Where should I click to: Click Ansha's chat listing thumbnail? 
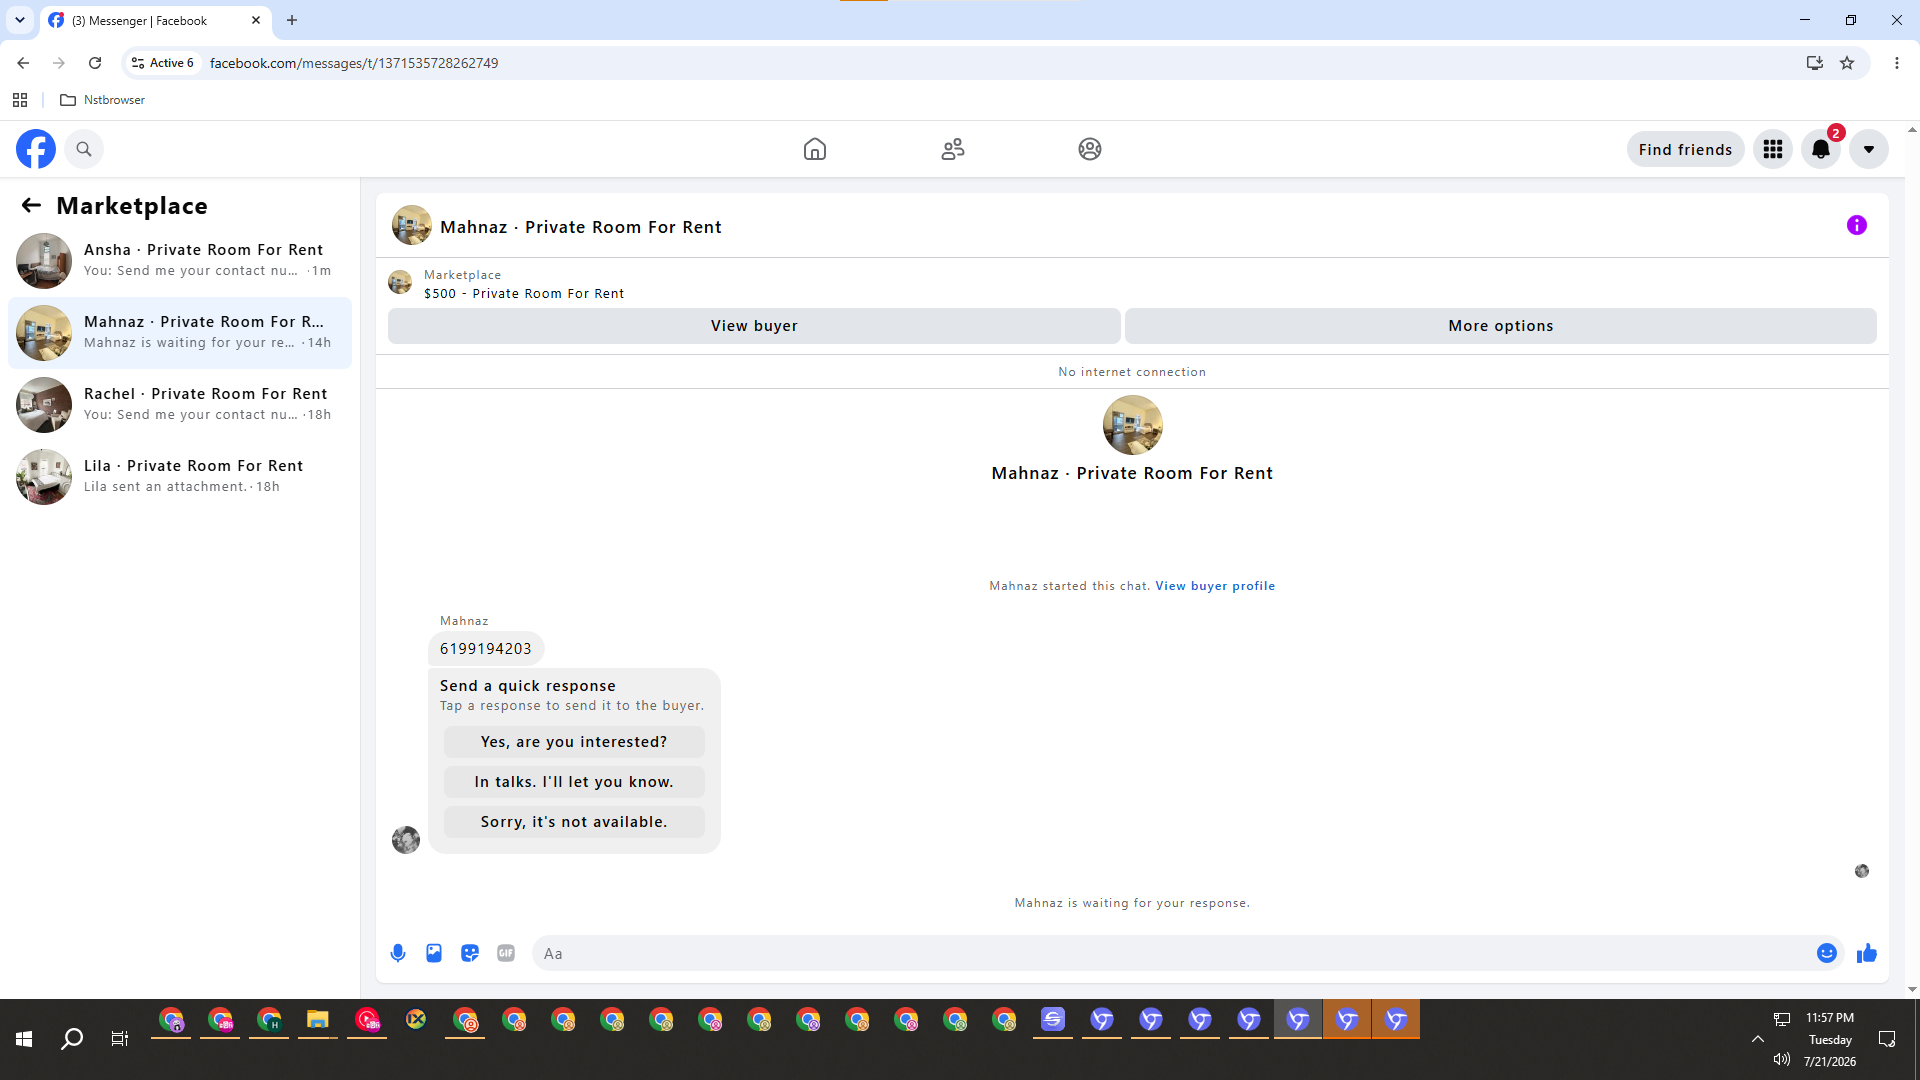[44, 261]
